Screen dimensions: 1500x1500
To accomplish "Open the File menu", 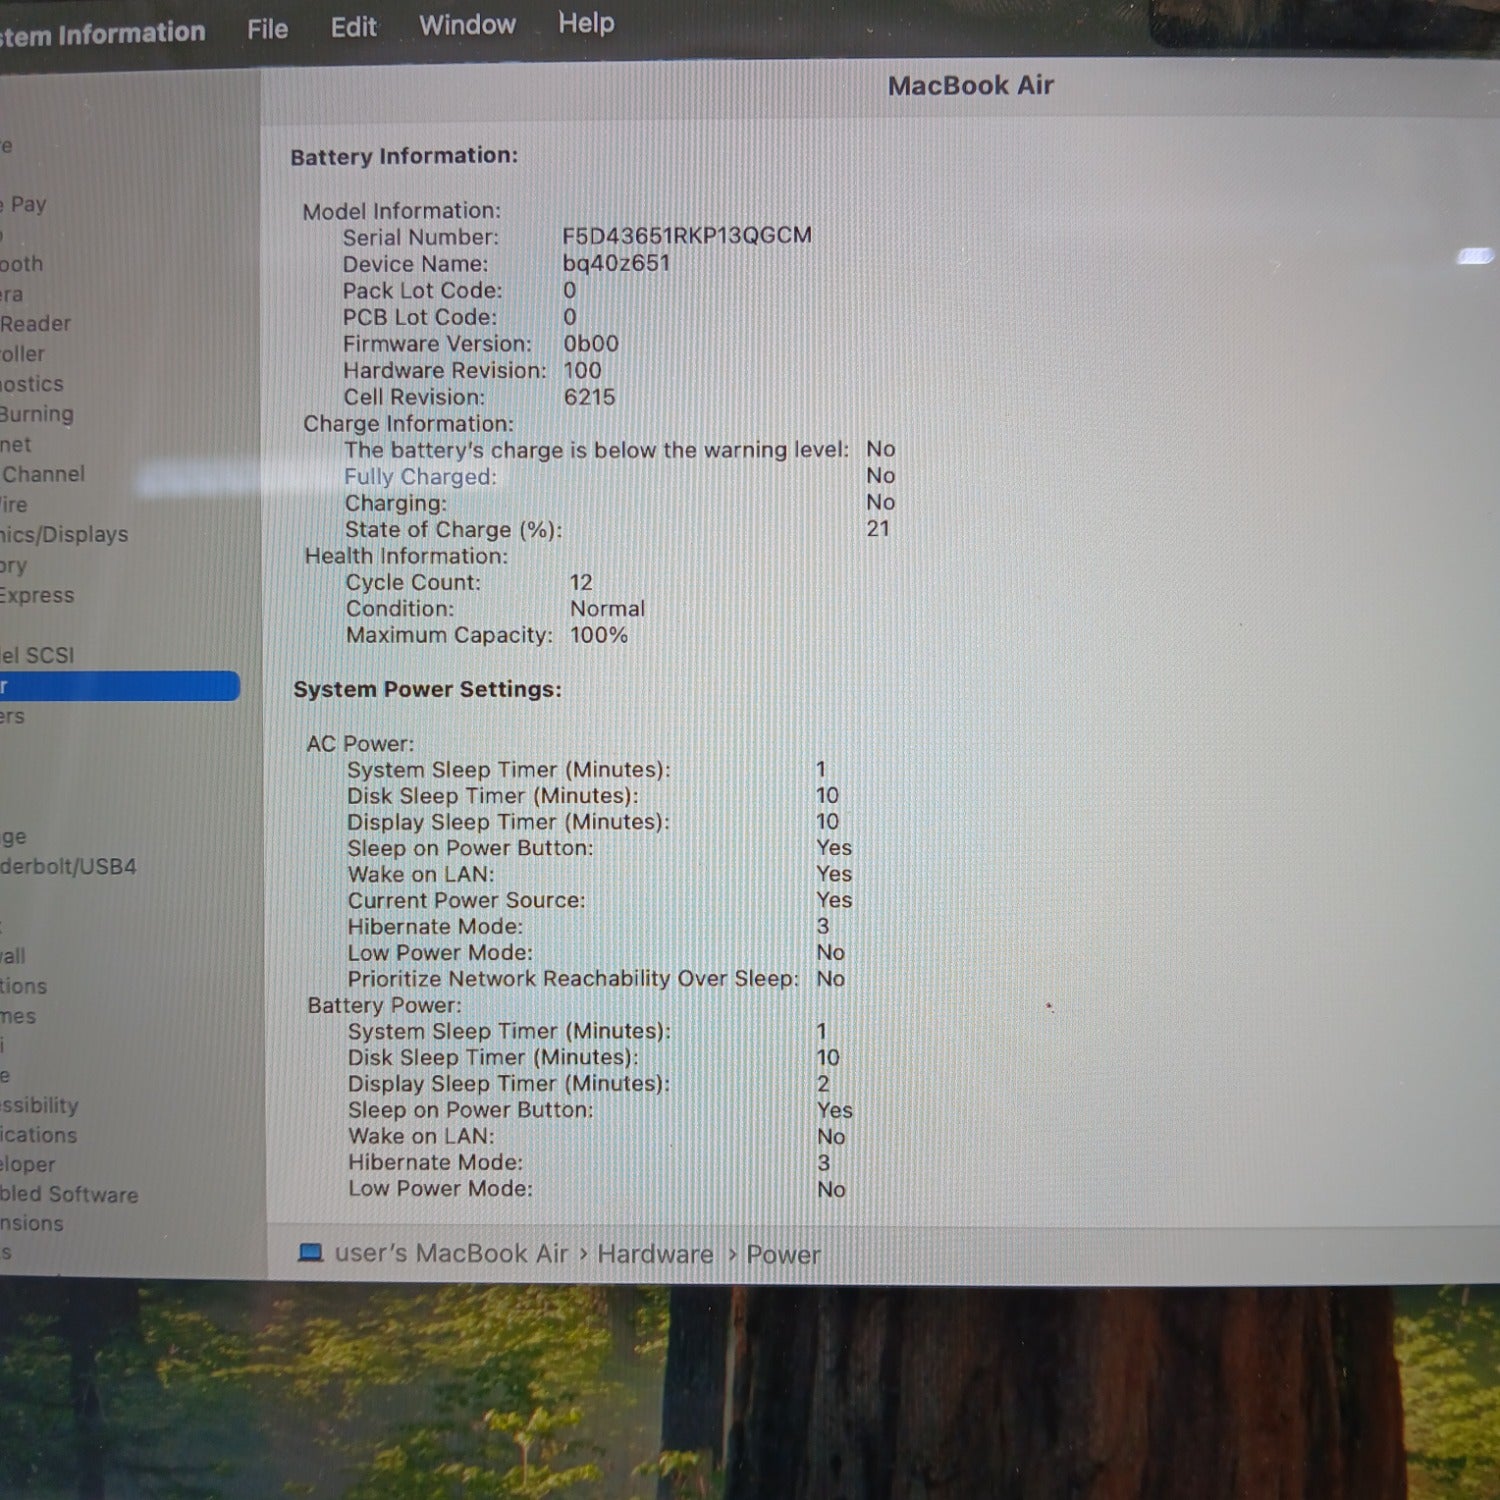I will pyautogui.click(x=267, y=29).
